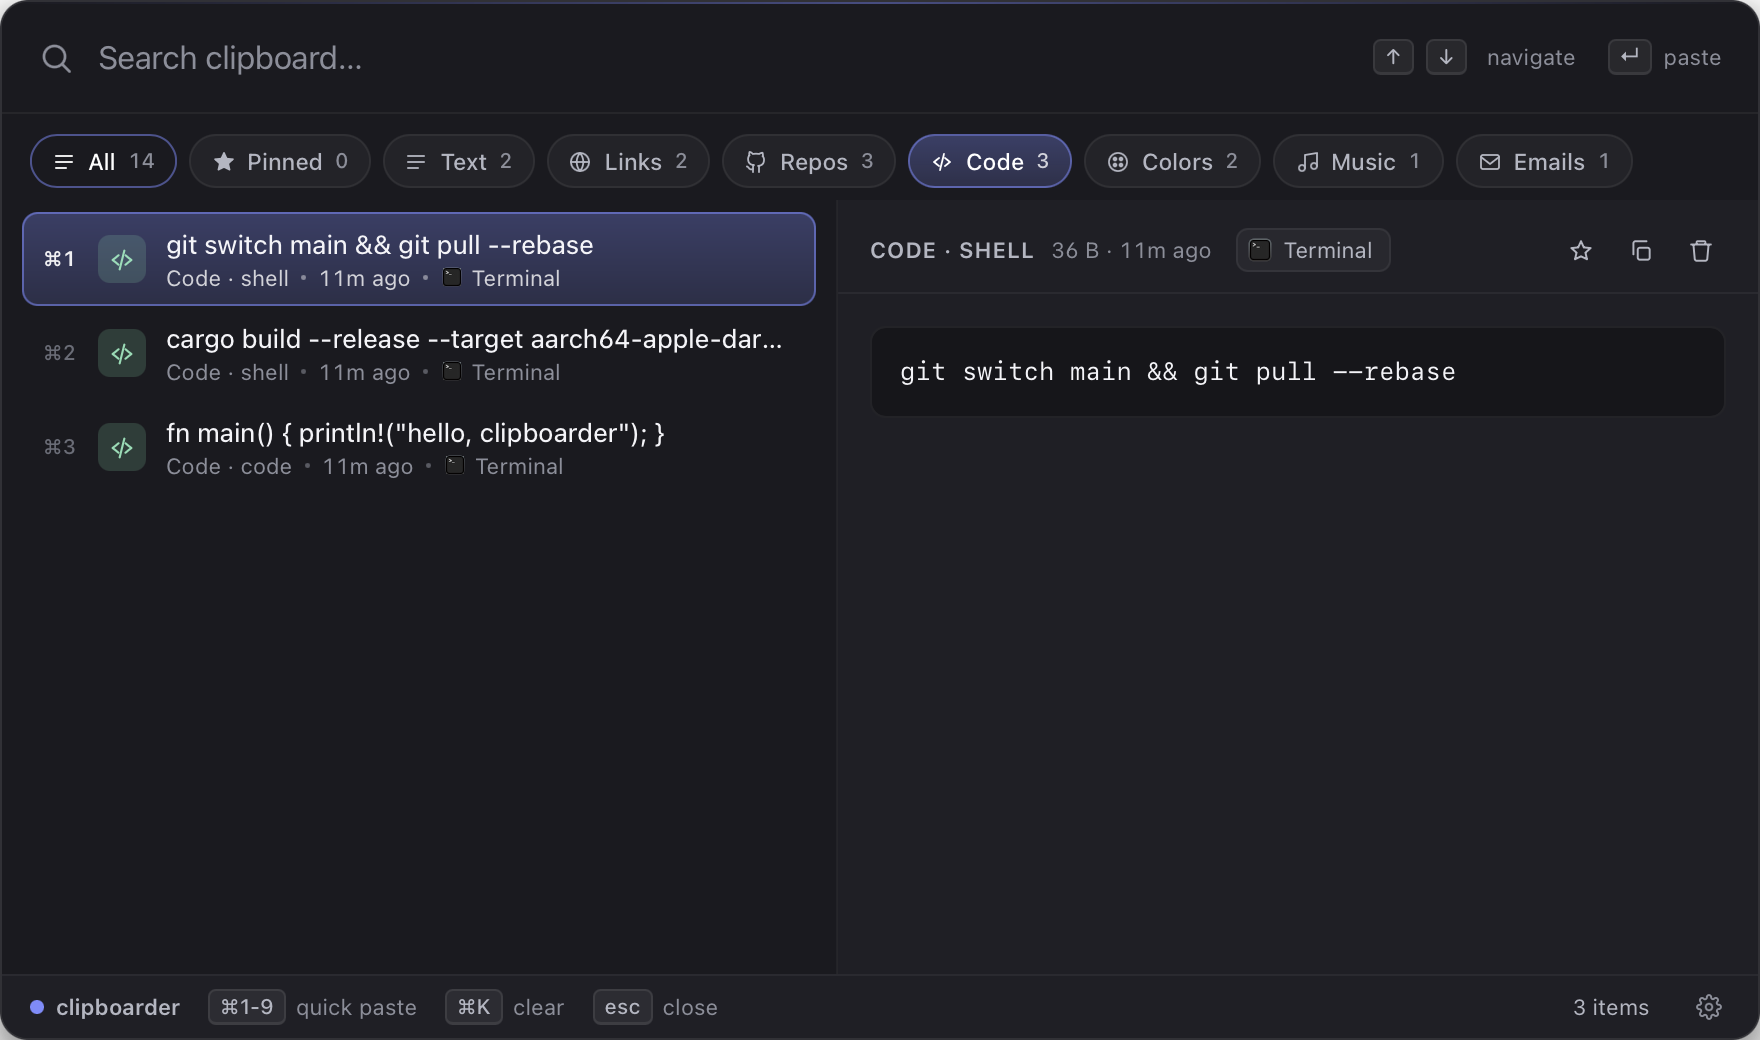The height and width of the screenshot is (1040, 1760).
Task: Click the ⌘1 shortcut label
Action: pyautogui.click(x=59, y=259)
